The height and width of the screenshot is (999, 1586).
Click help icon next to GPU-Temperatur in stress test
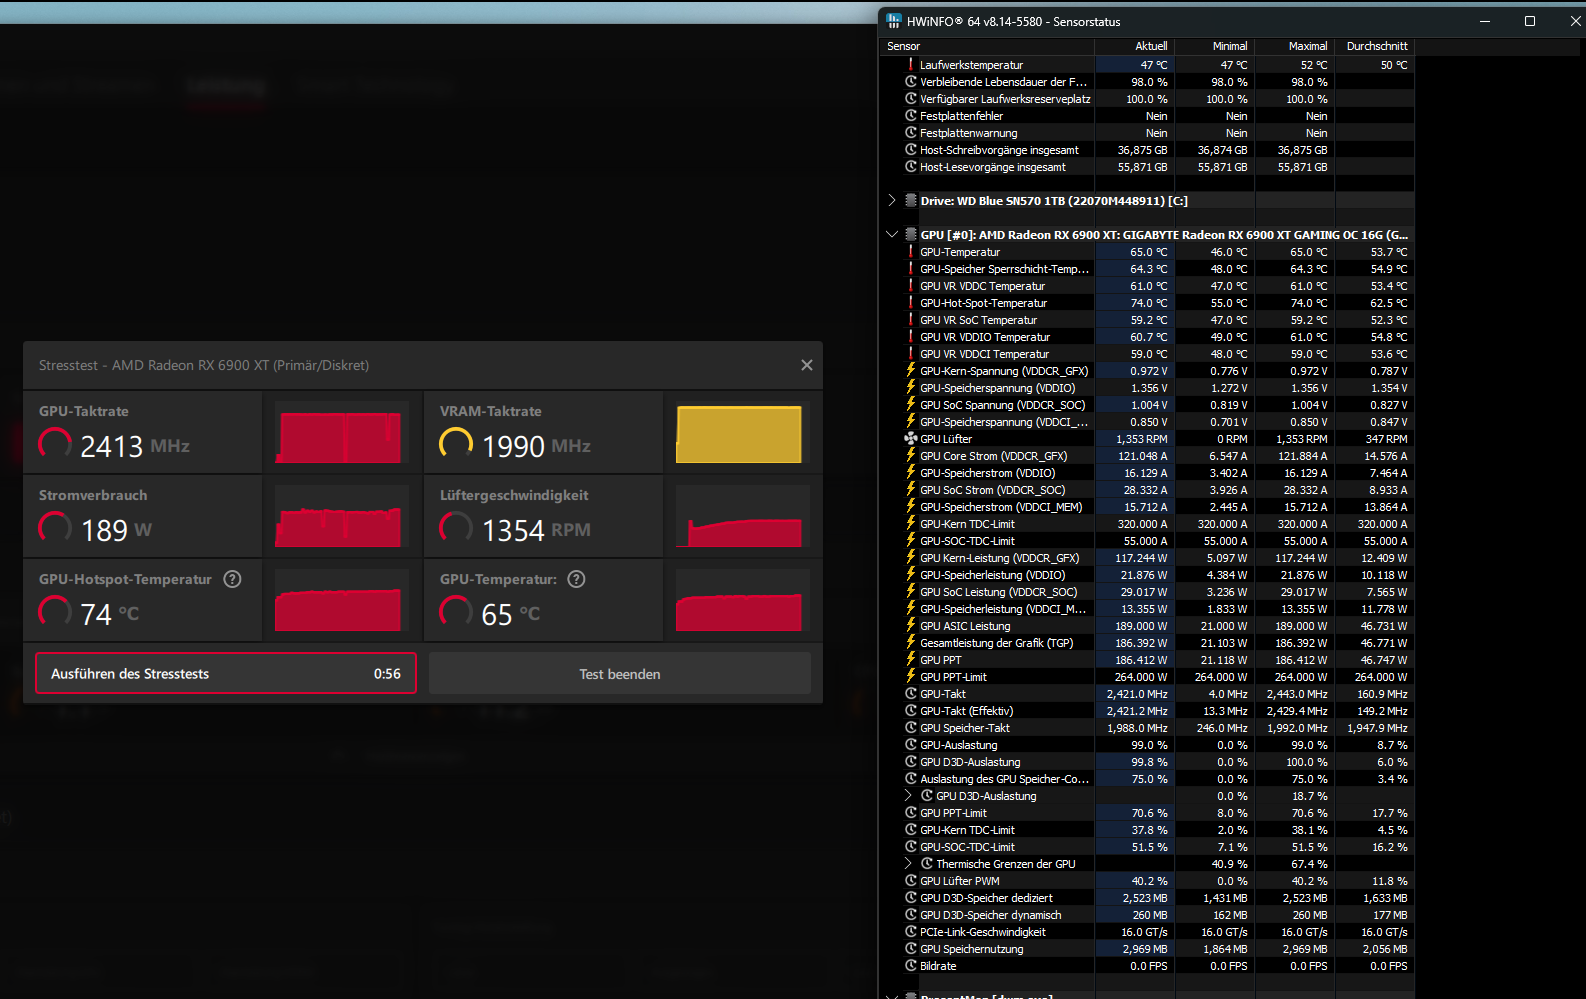[576, 579]
